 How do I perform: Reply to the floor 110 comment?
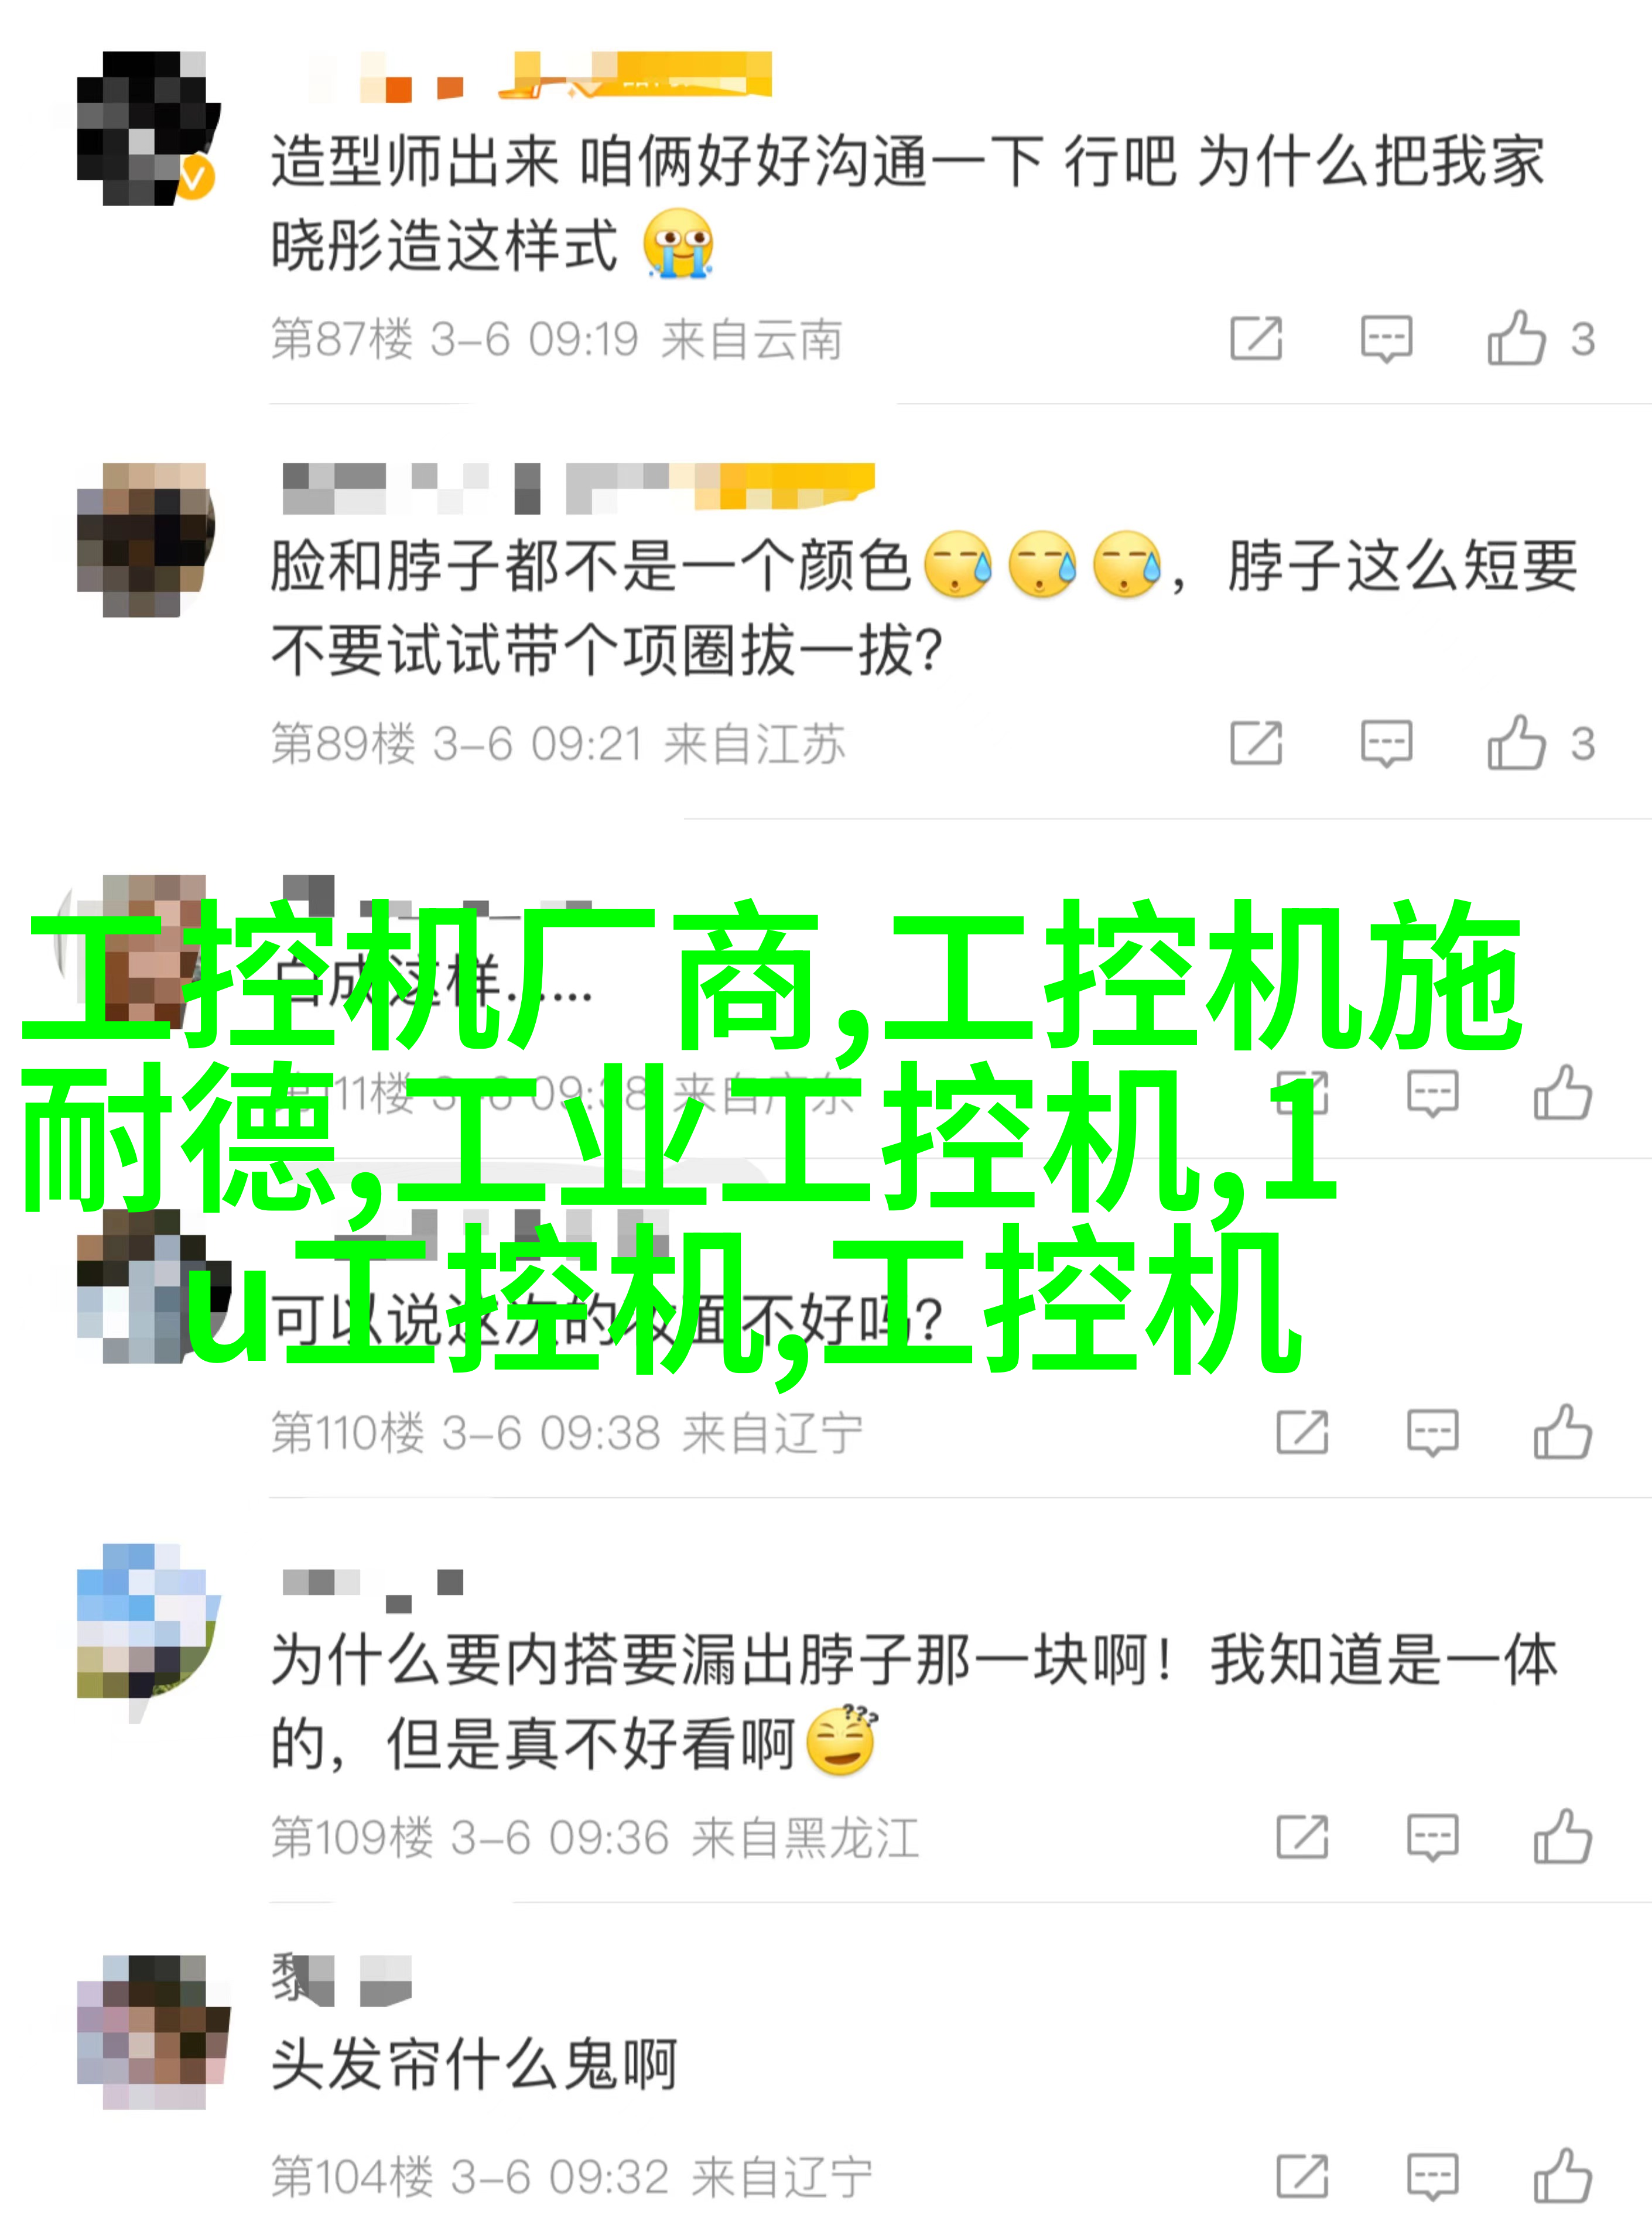click(x=1432, y=1433)
